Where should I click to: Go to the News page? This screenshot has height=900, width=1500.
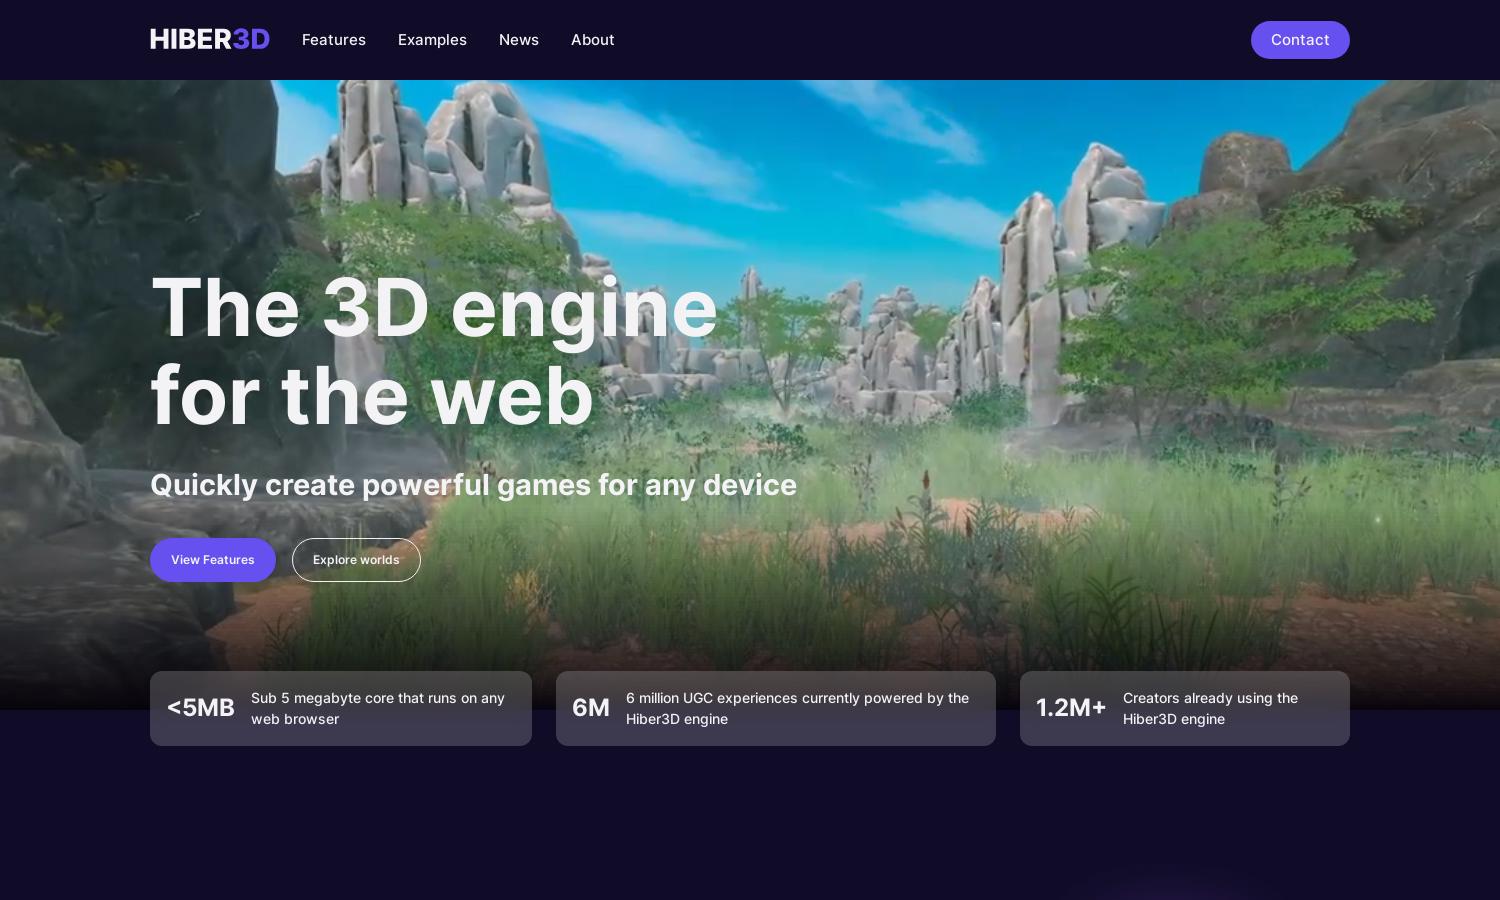click(519, 40)
